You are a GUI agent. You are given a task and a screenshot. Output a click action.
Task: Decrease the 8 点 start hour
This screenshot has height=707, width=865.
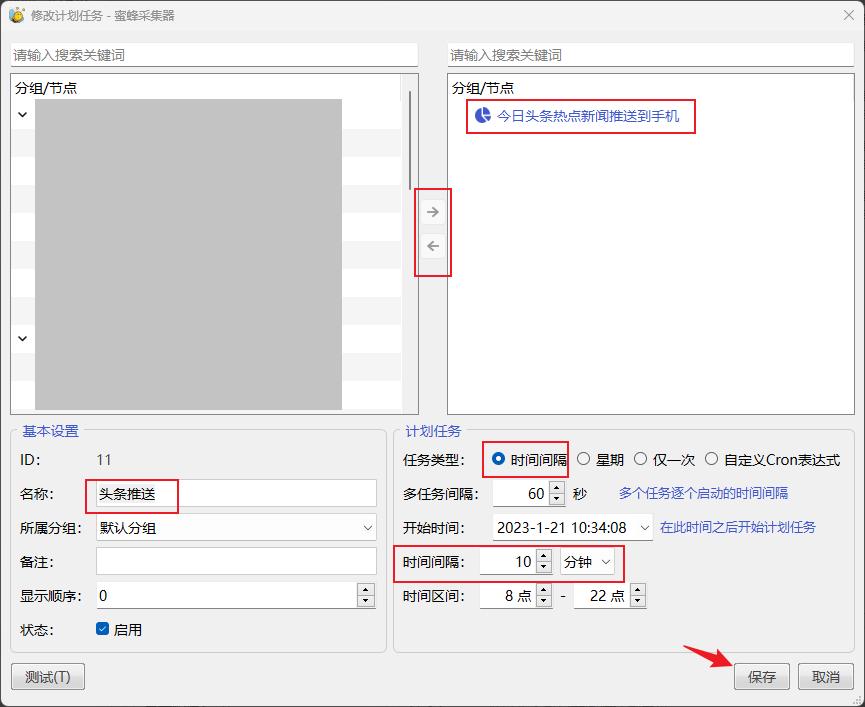(544, 602)
